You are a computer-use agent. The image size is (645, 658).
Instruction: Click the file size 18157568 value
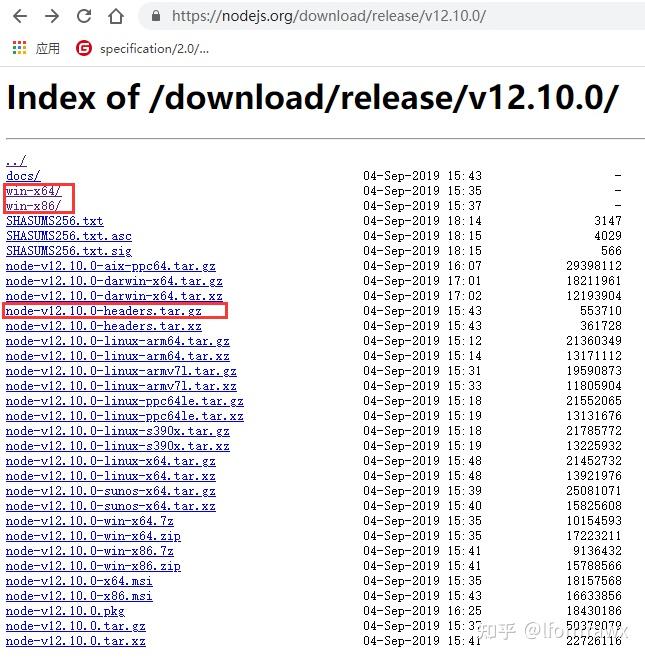point(594,581)
